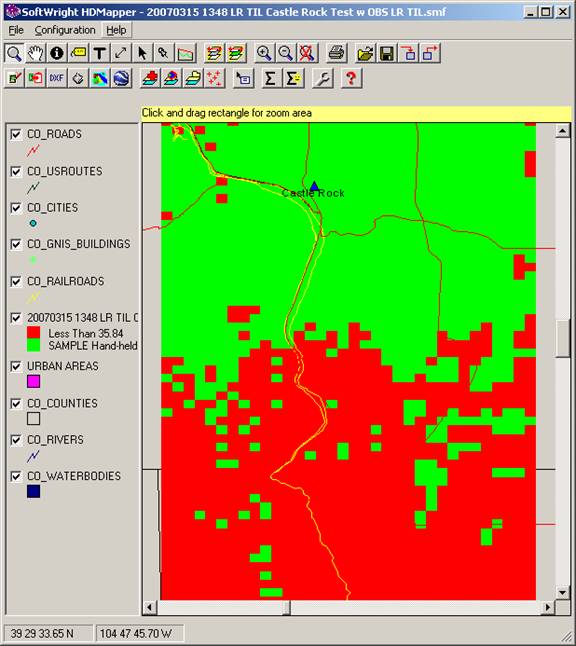The width and height of the screenshot is (576, 646).
Task: Click the add layer red plus icon
Action: click(150, 78)
